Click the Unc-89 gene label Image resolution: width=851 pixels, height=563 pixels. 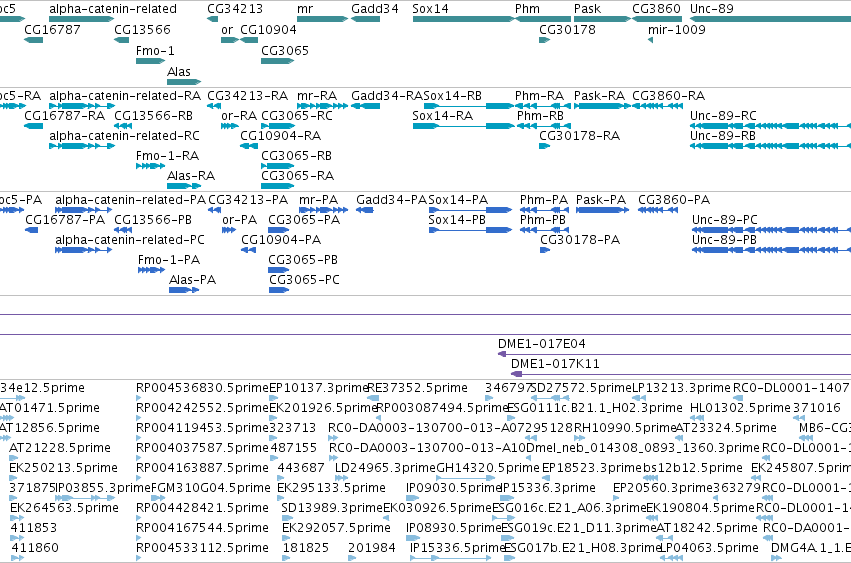(712, 9)
